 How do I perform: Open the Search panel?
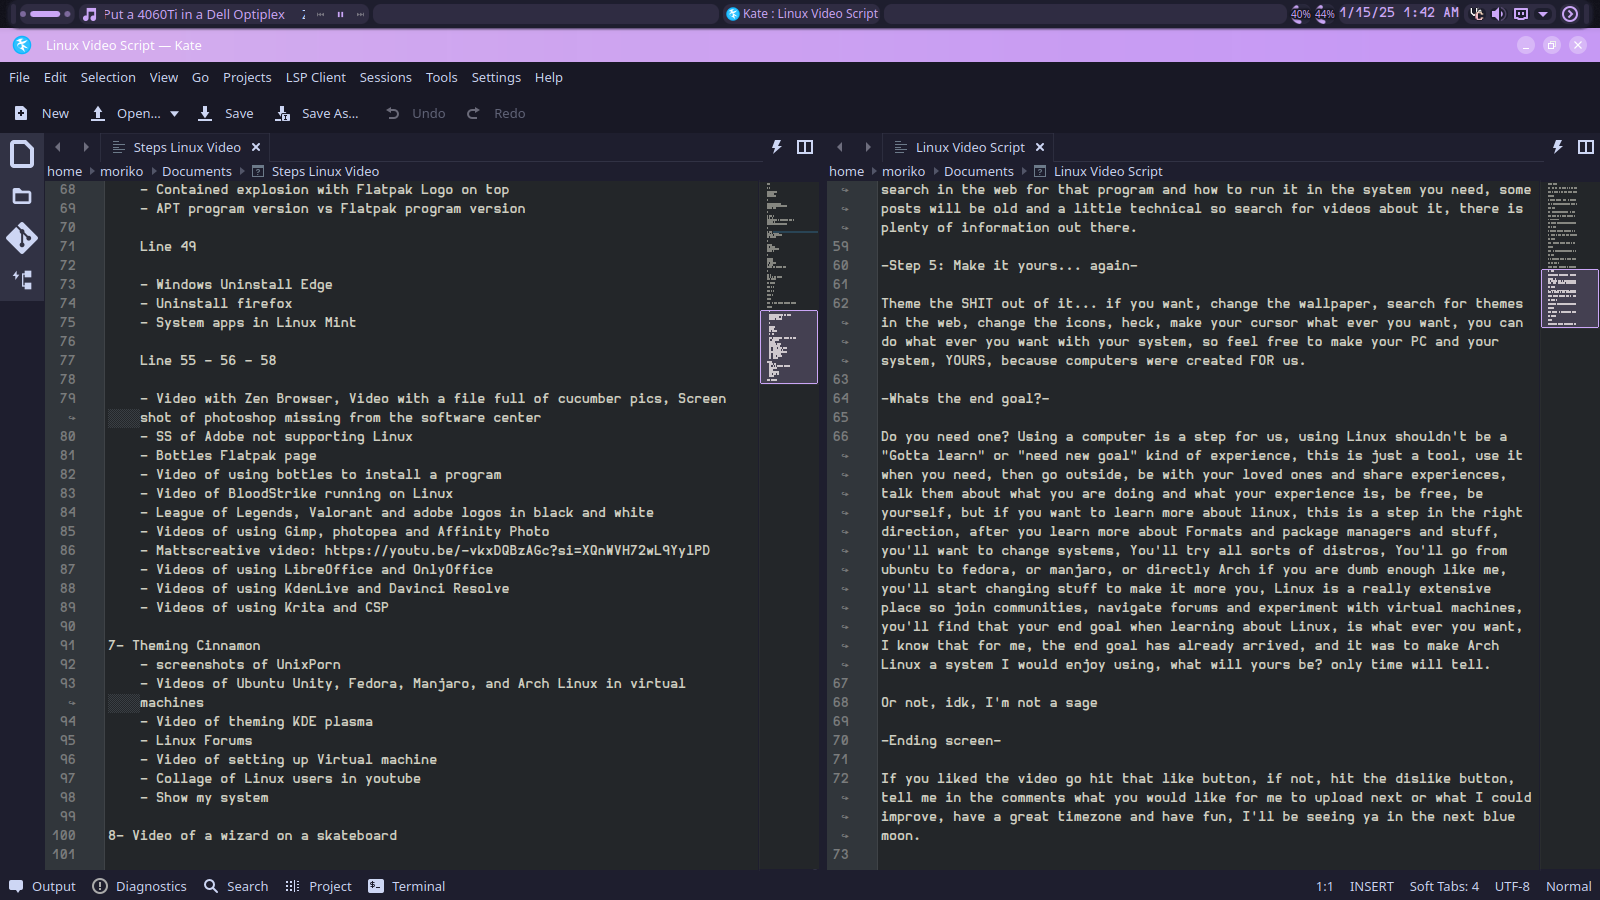[236, 886]
